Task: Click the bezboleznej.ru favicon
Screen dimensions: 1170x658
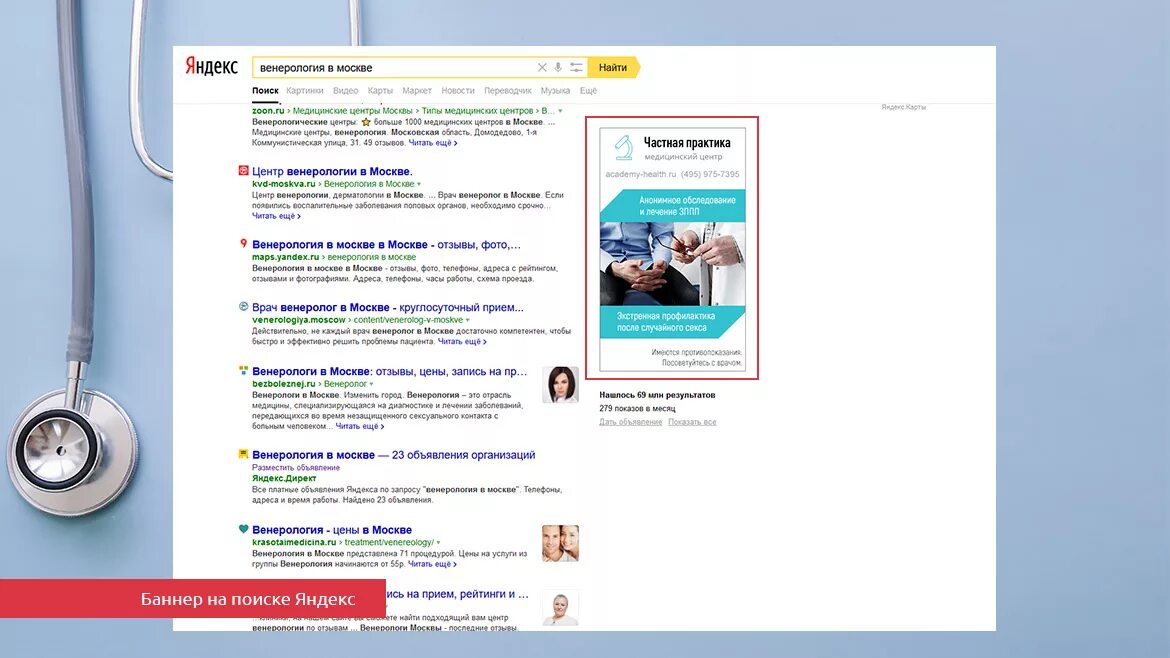Action: tap(243, 369)
